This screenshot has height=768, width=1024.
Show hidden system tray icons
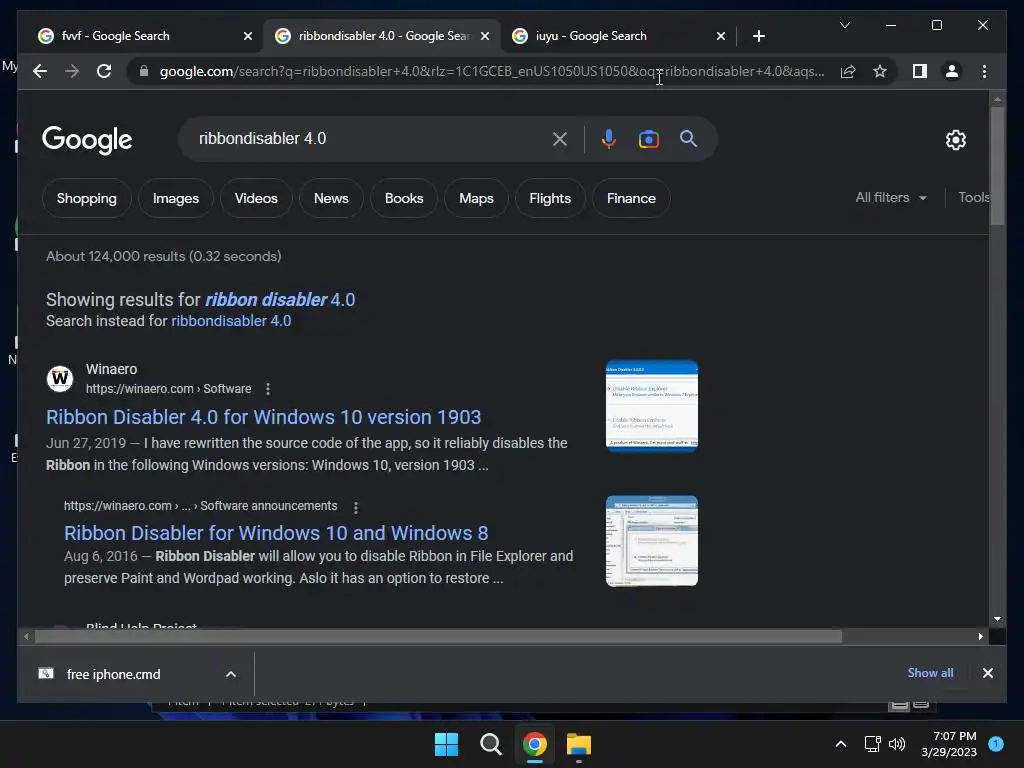(x=841, y=744)
